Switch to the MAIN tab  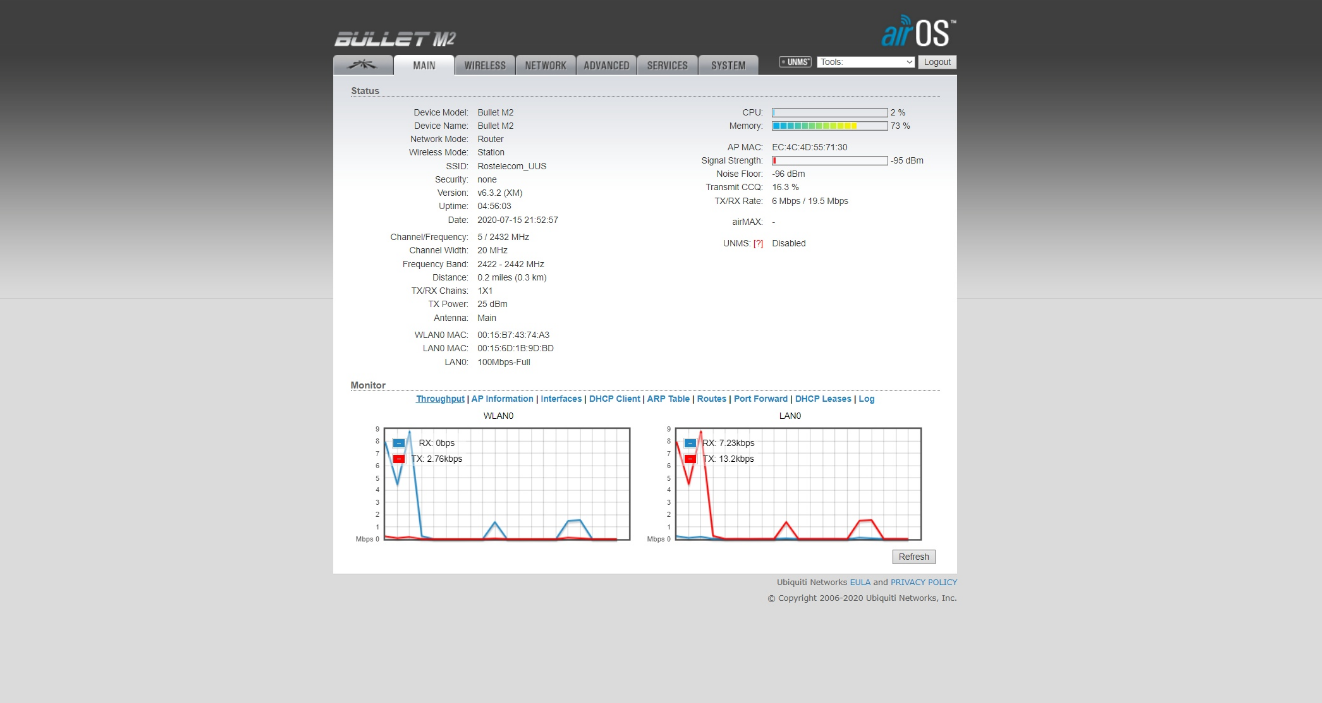(424, 65)
